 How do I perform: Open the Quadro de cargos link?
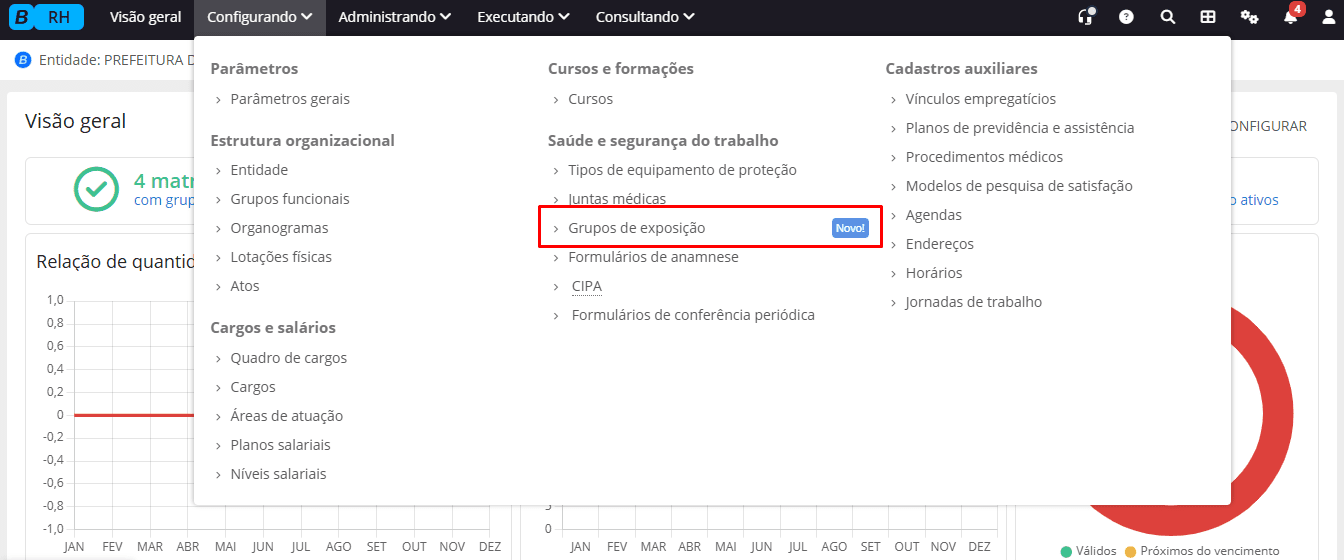288,358
